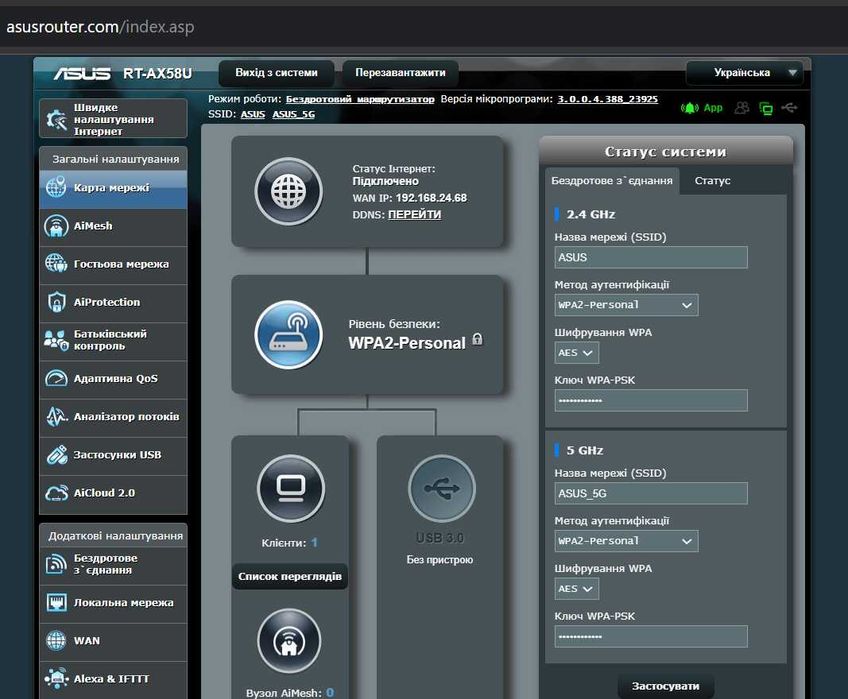Switch to Бездротове з`єднання tab

pos(612,181)
